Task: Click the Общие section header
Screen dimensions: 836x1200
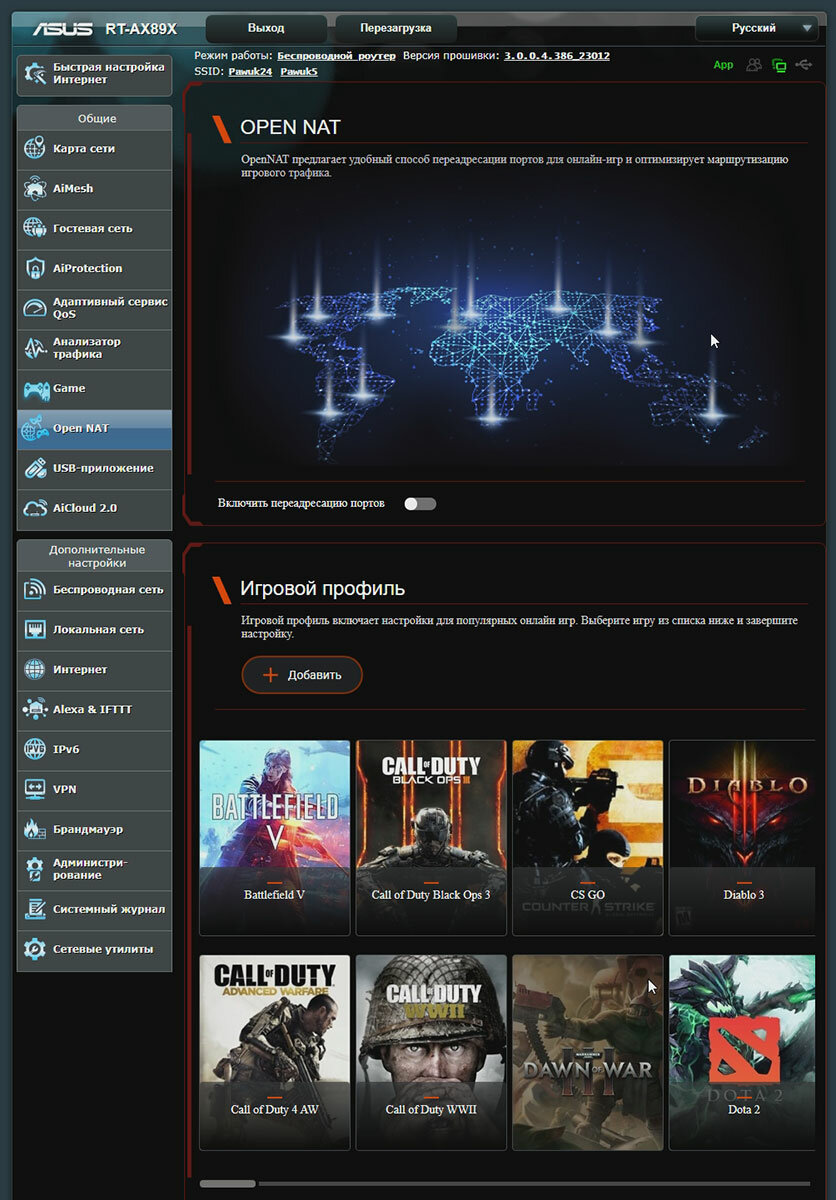Action: (x=97, y=119)
